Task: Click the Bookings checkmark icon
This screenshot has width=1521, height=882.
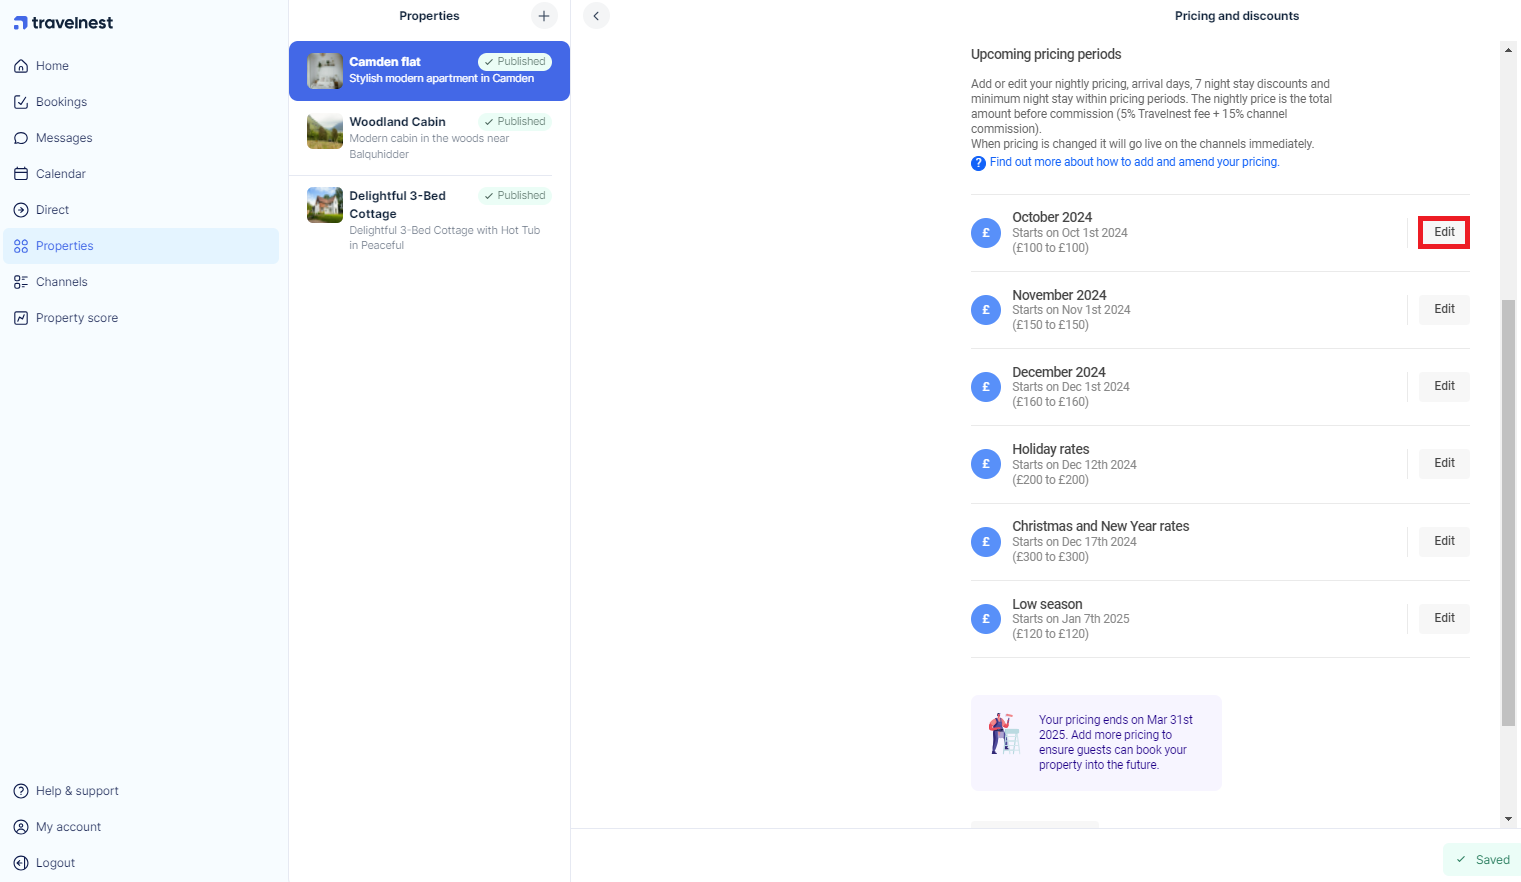Action: point(21,102)
